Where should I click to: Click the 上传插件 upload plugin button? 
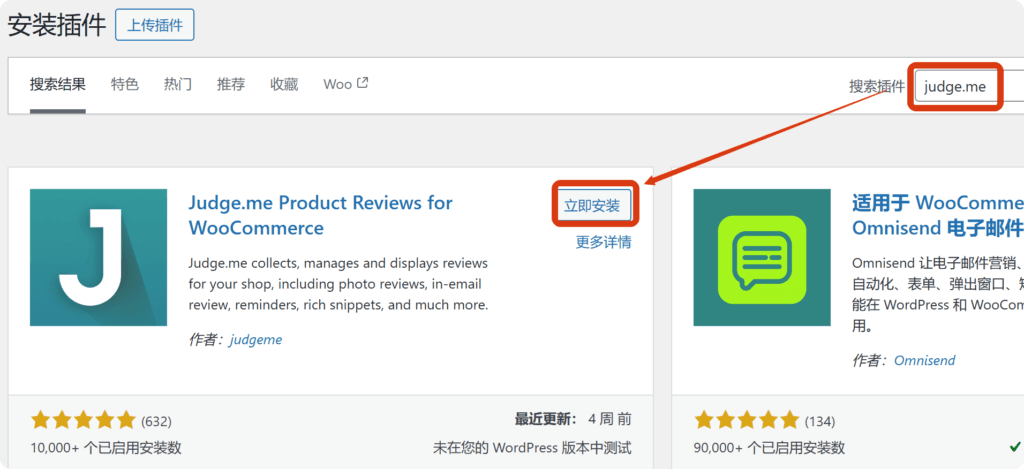click(154, 25)
